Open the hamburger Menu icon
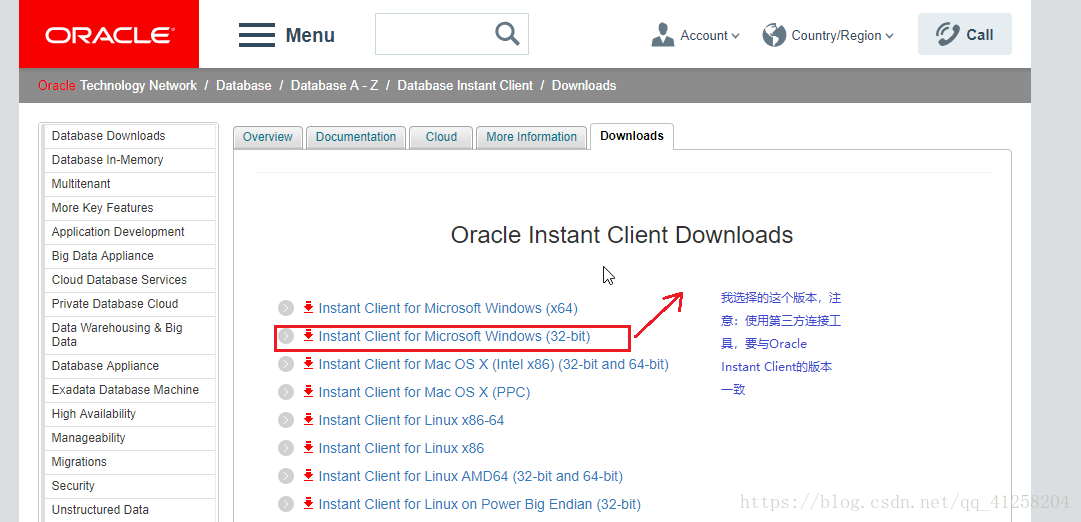Screen dimensions: 1081x522 coord(257,35)
